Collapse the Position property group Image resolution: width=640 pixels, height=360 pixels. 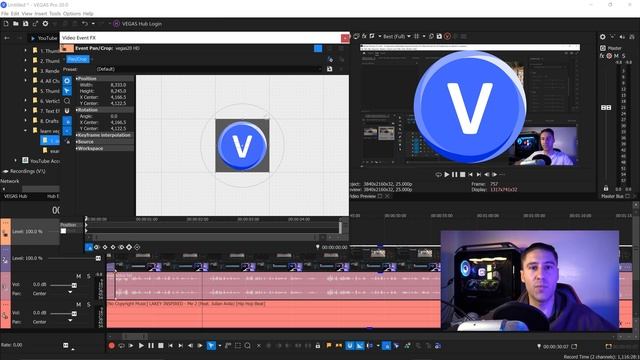click(77, 78)
